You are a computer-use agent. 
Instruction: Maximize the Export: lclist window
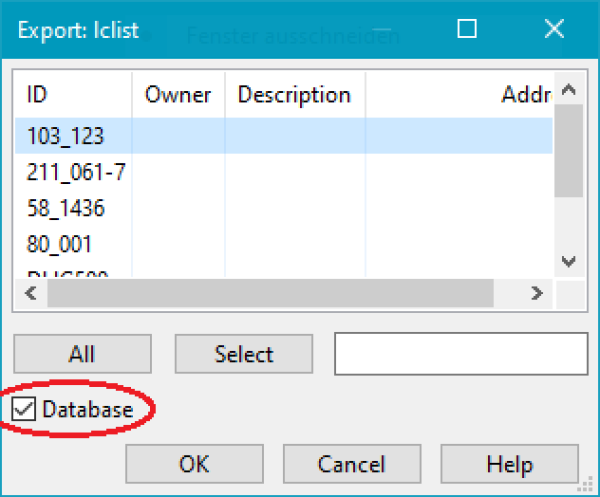pyautogui.click(x=466, y=29)
